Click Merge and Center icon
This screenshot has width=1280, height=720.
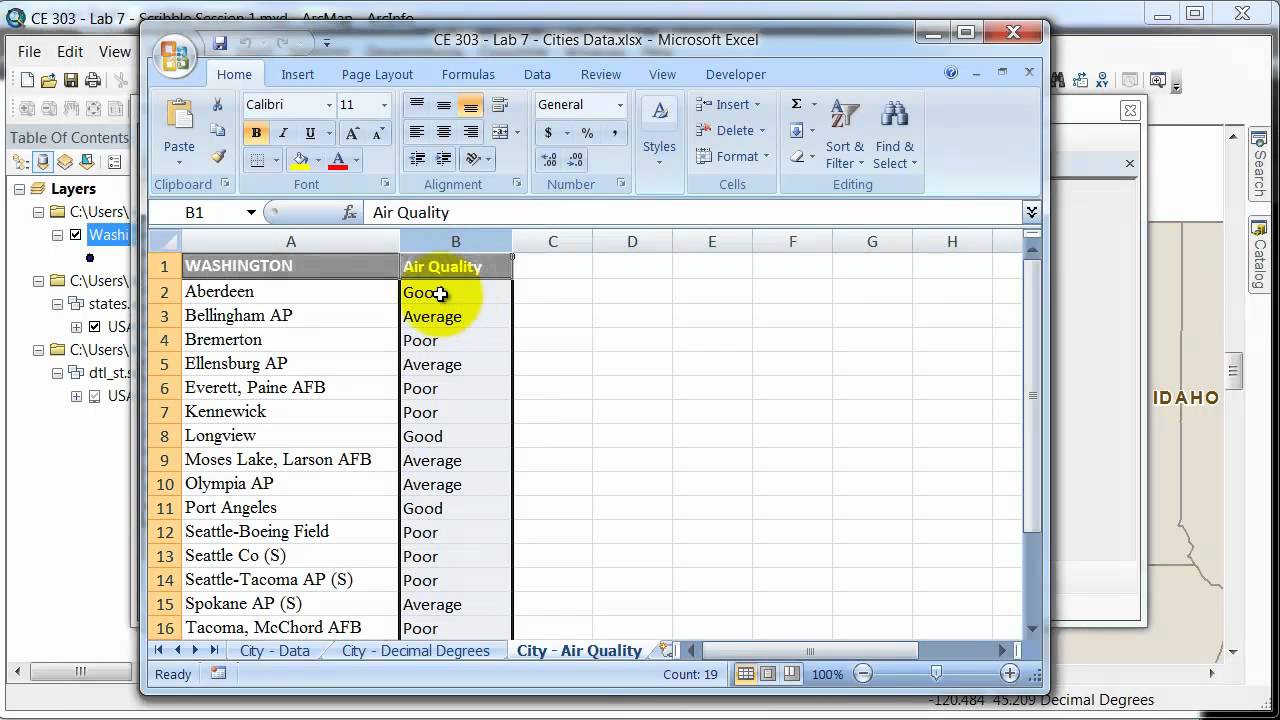pos(501,132)
